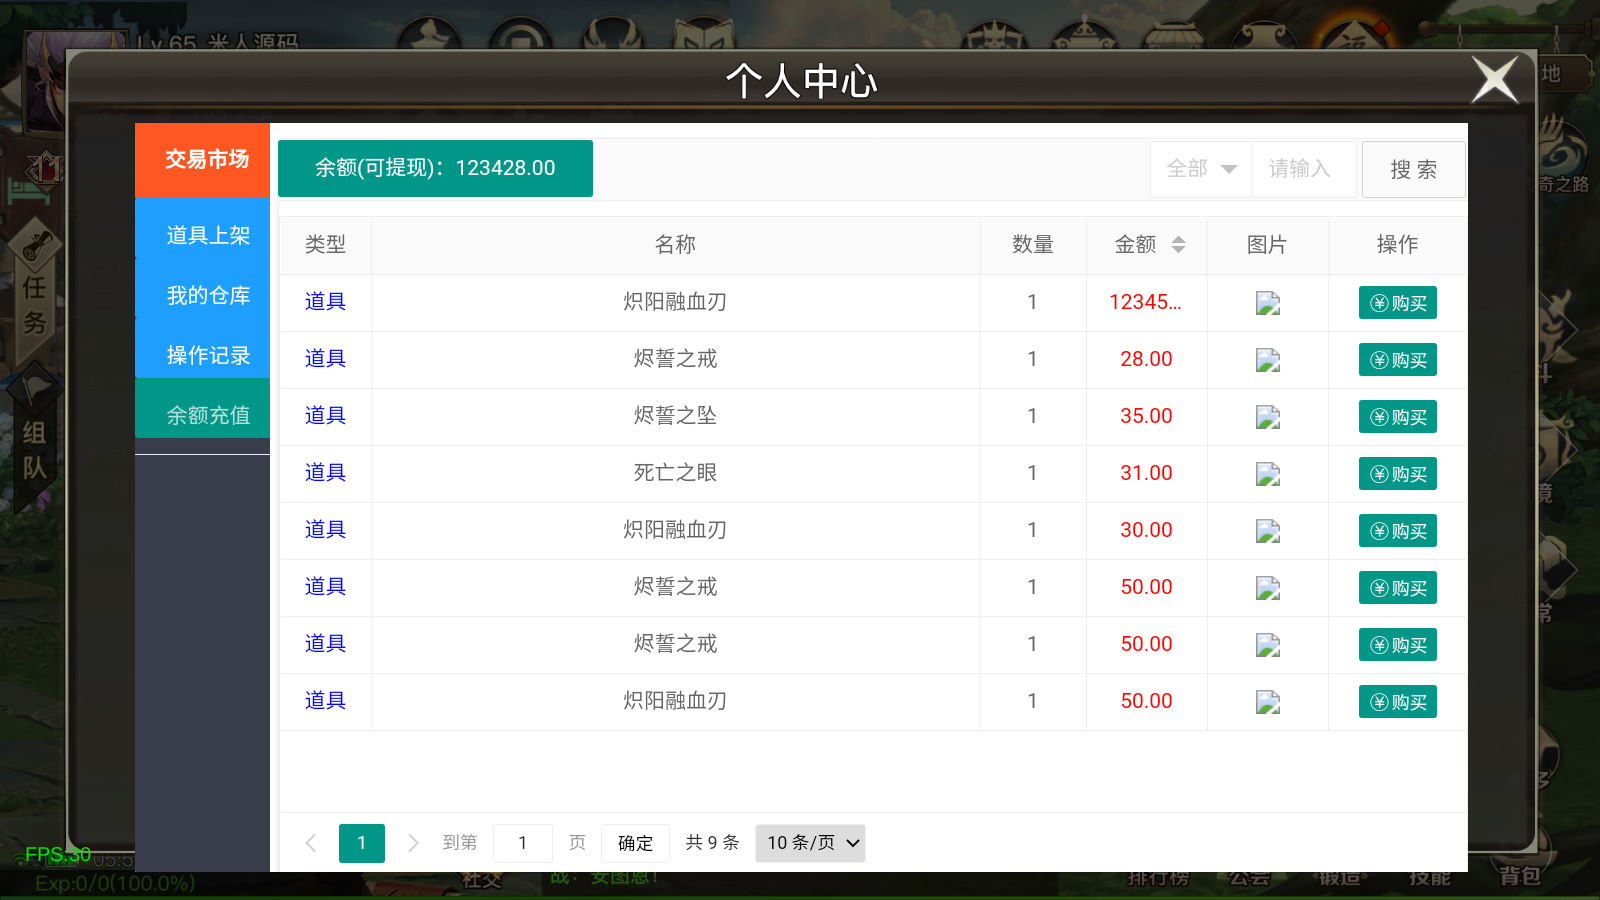
Task: Click the 操作 column header
Action: (1397, 245)
